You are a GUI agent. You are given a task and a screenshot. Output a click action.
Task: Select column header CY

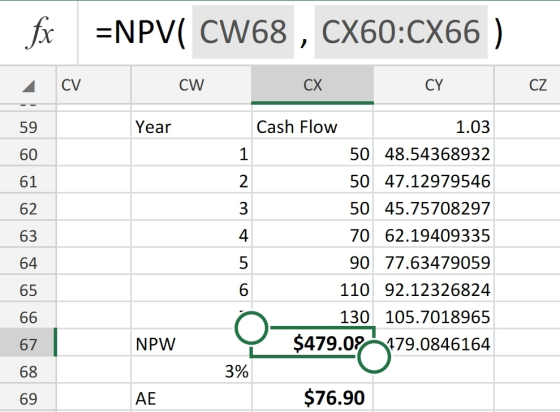click(434, 85)
